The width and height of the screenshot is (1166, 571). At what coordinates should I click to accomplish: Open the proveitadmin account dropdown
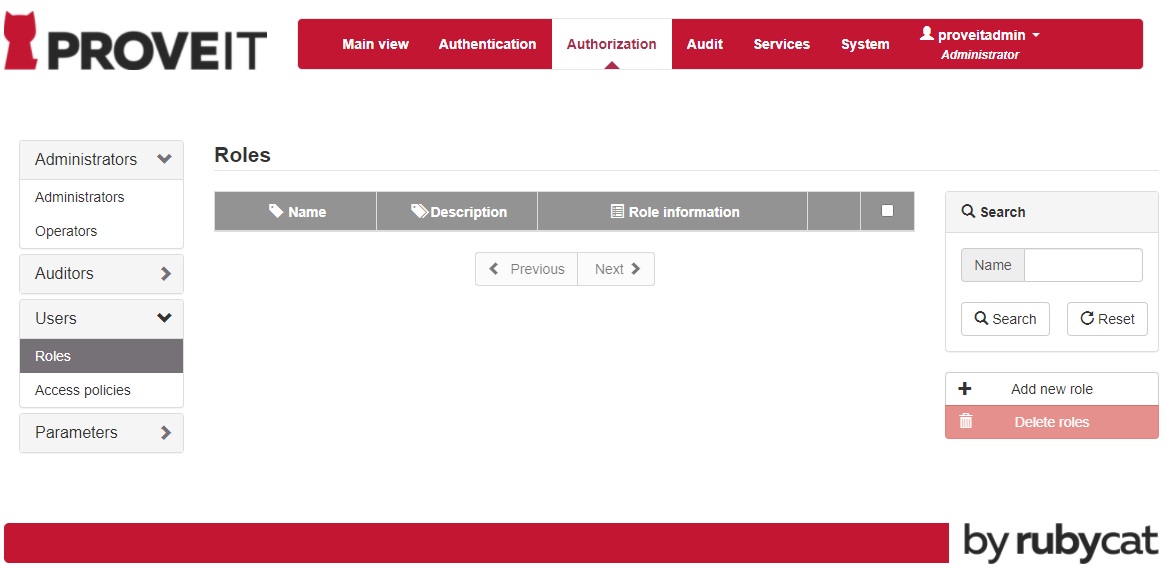(981, 35)
